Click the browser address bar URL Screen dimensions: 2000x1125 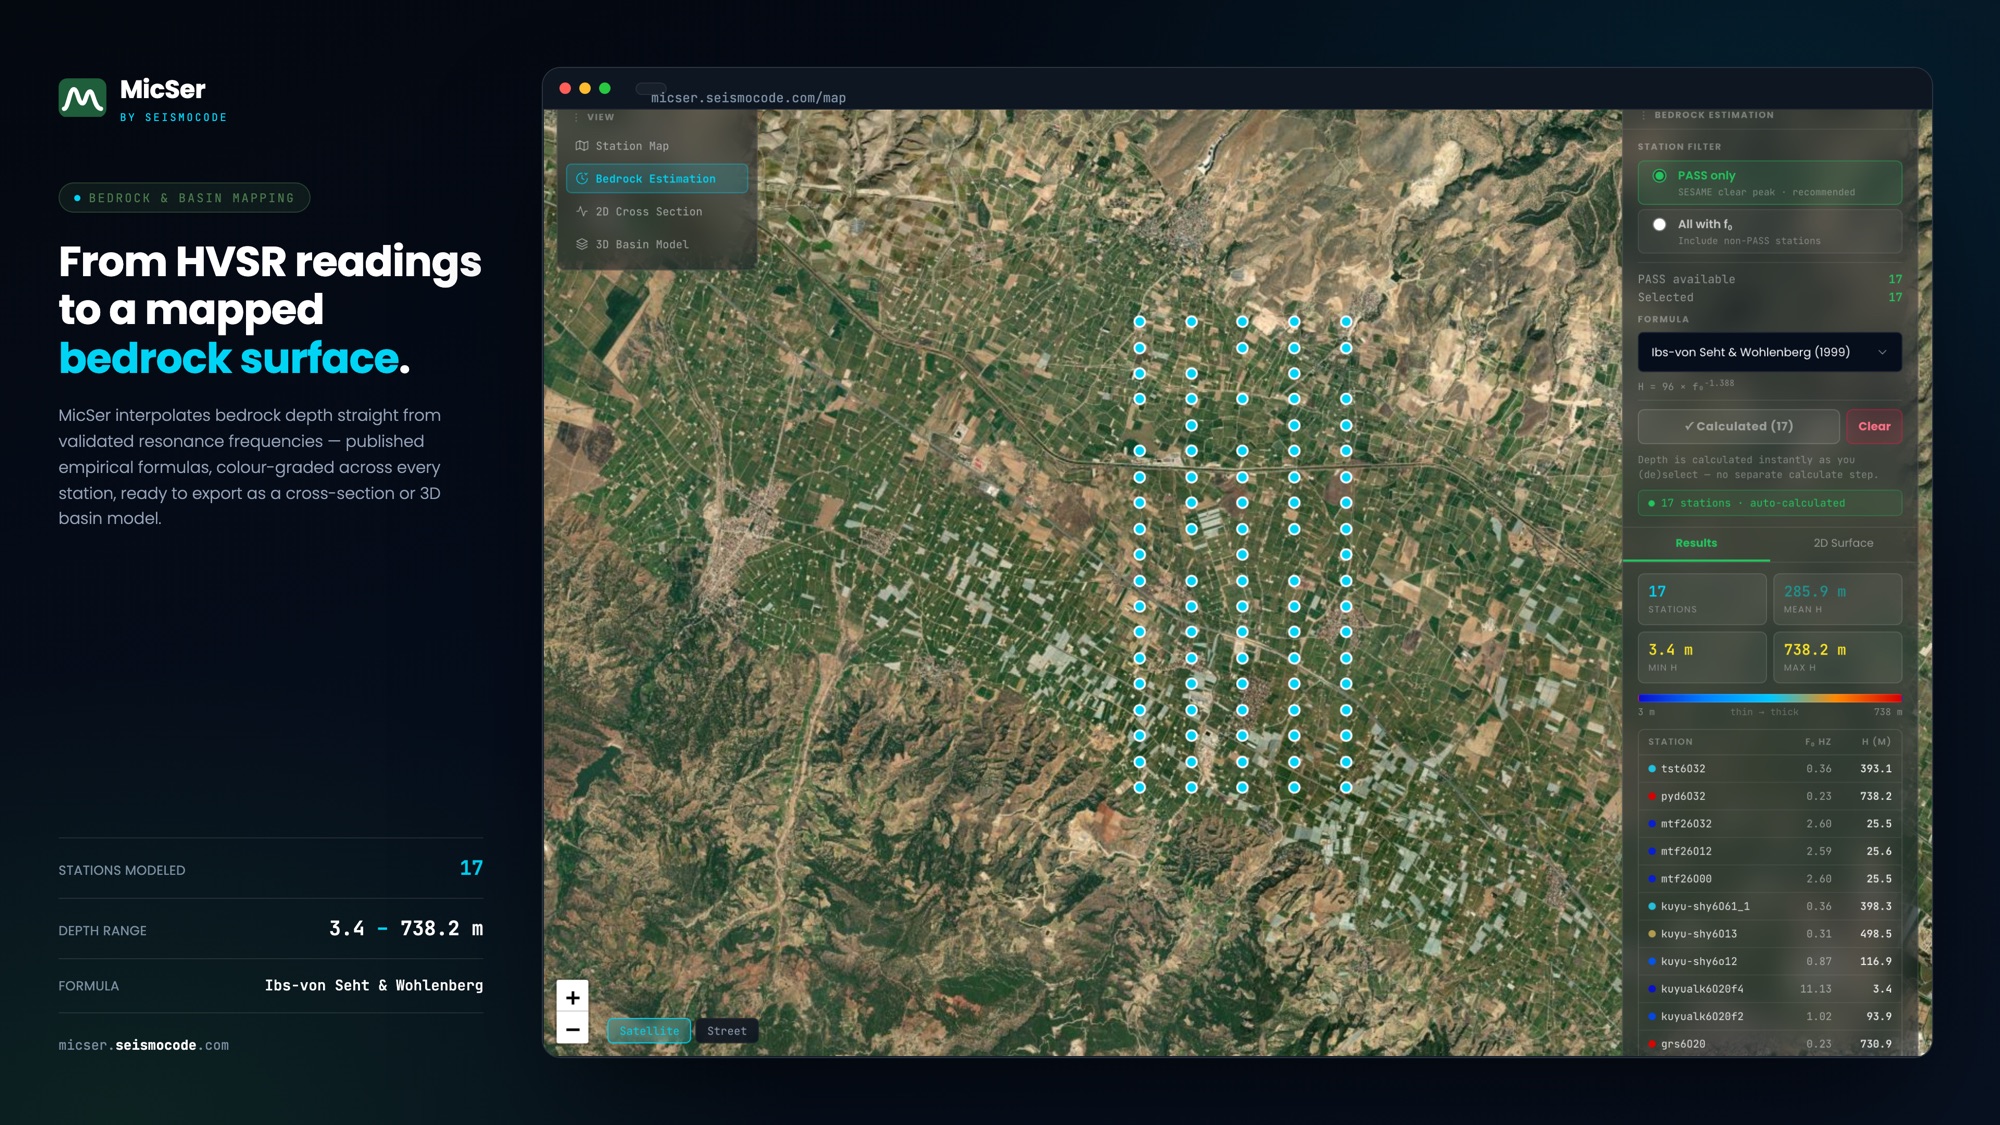748,98
